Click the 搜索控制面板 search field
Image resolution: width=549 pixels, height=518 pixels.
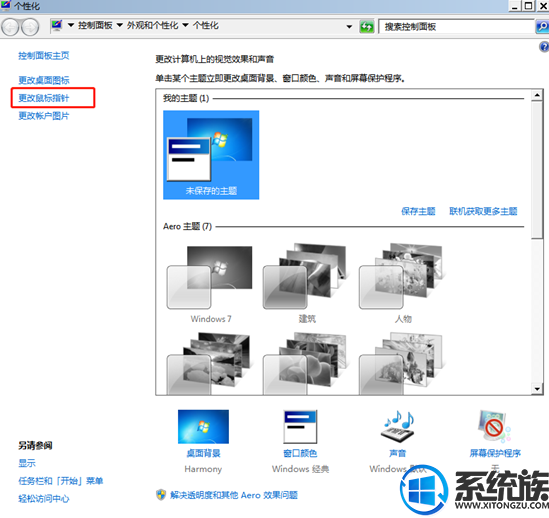click(456, 27)
